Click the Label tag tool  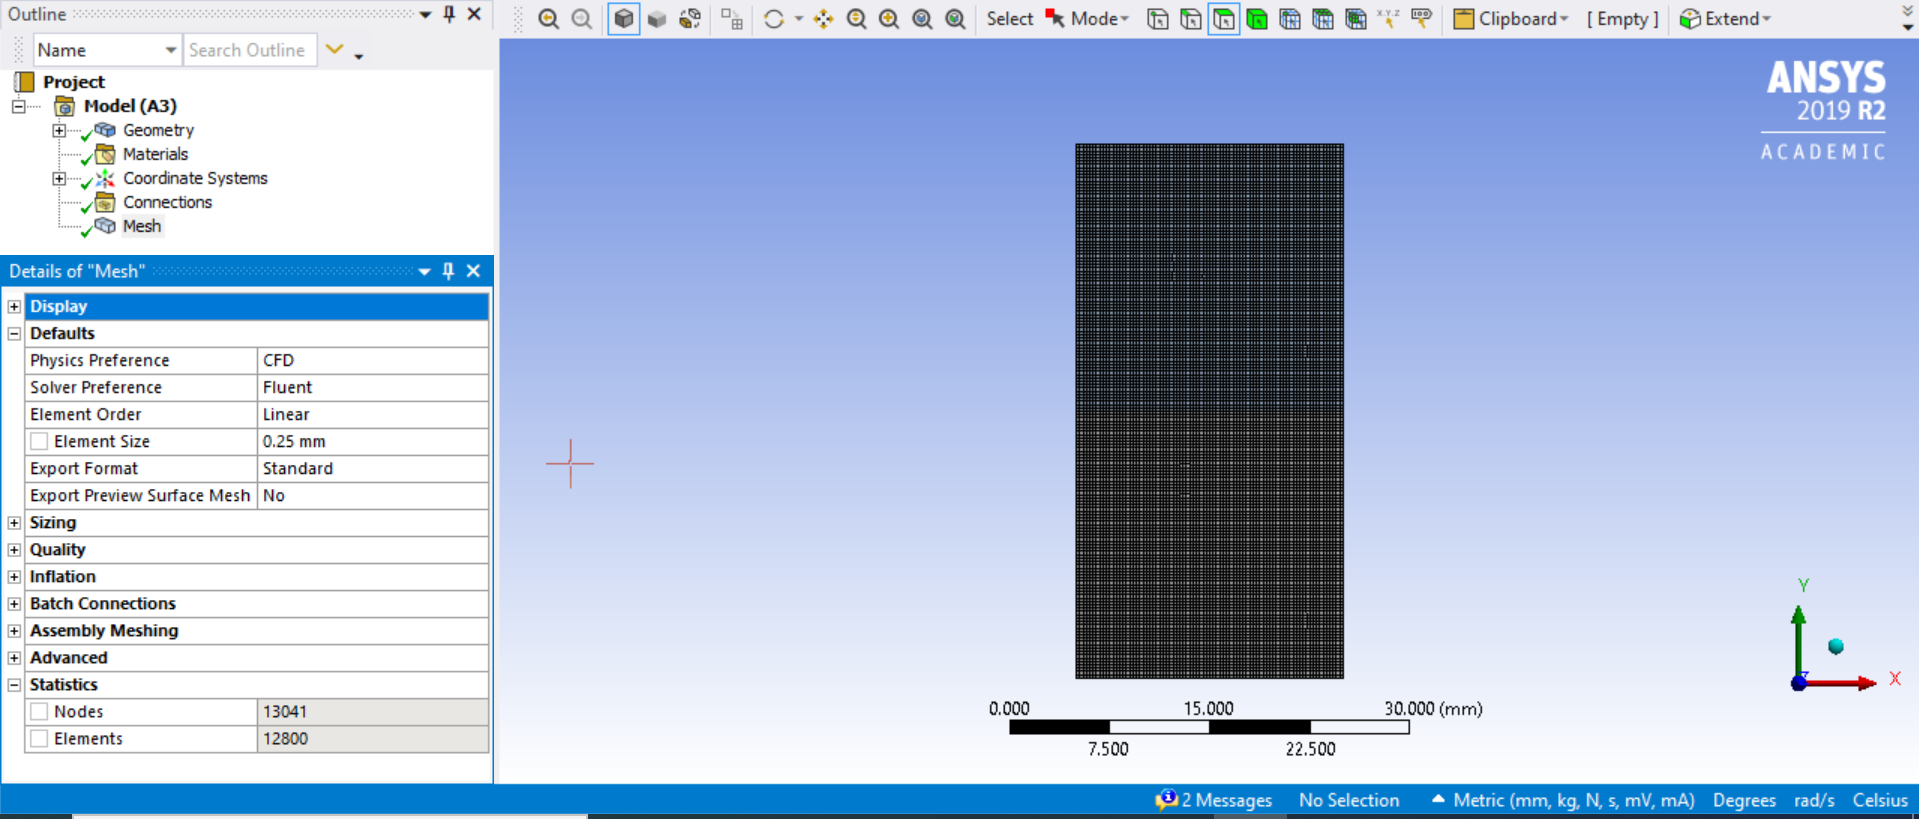click(1421, 19)
